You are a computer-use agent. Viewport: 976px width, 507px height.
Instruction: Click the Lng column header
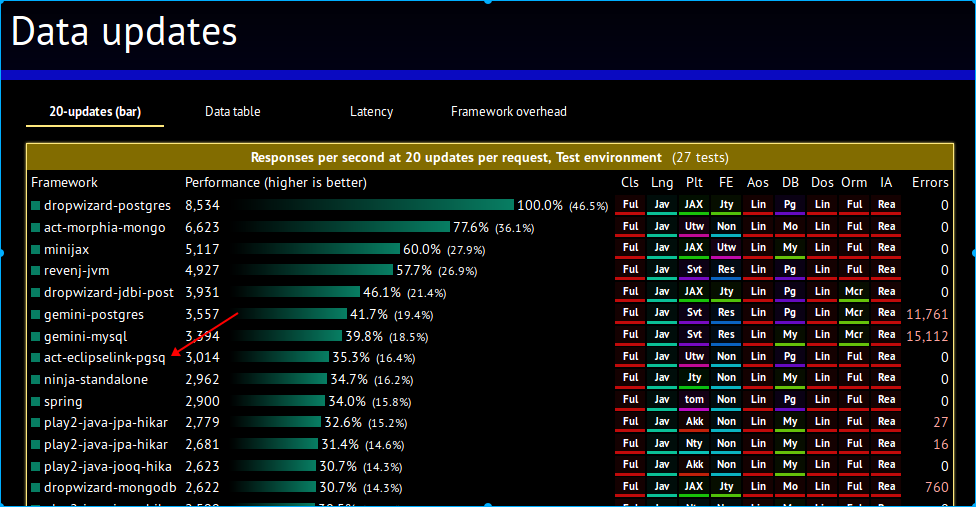click(x=662, y=182)
